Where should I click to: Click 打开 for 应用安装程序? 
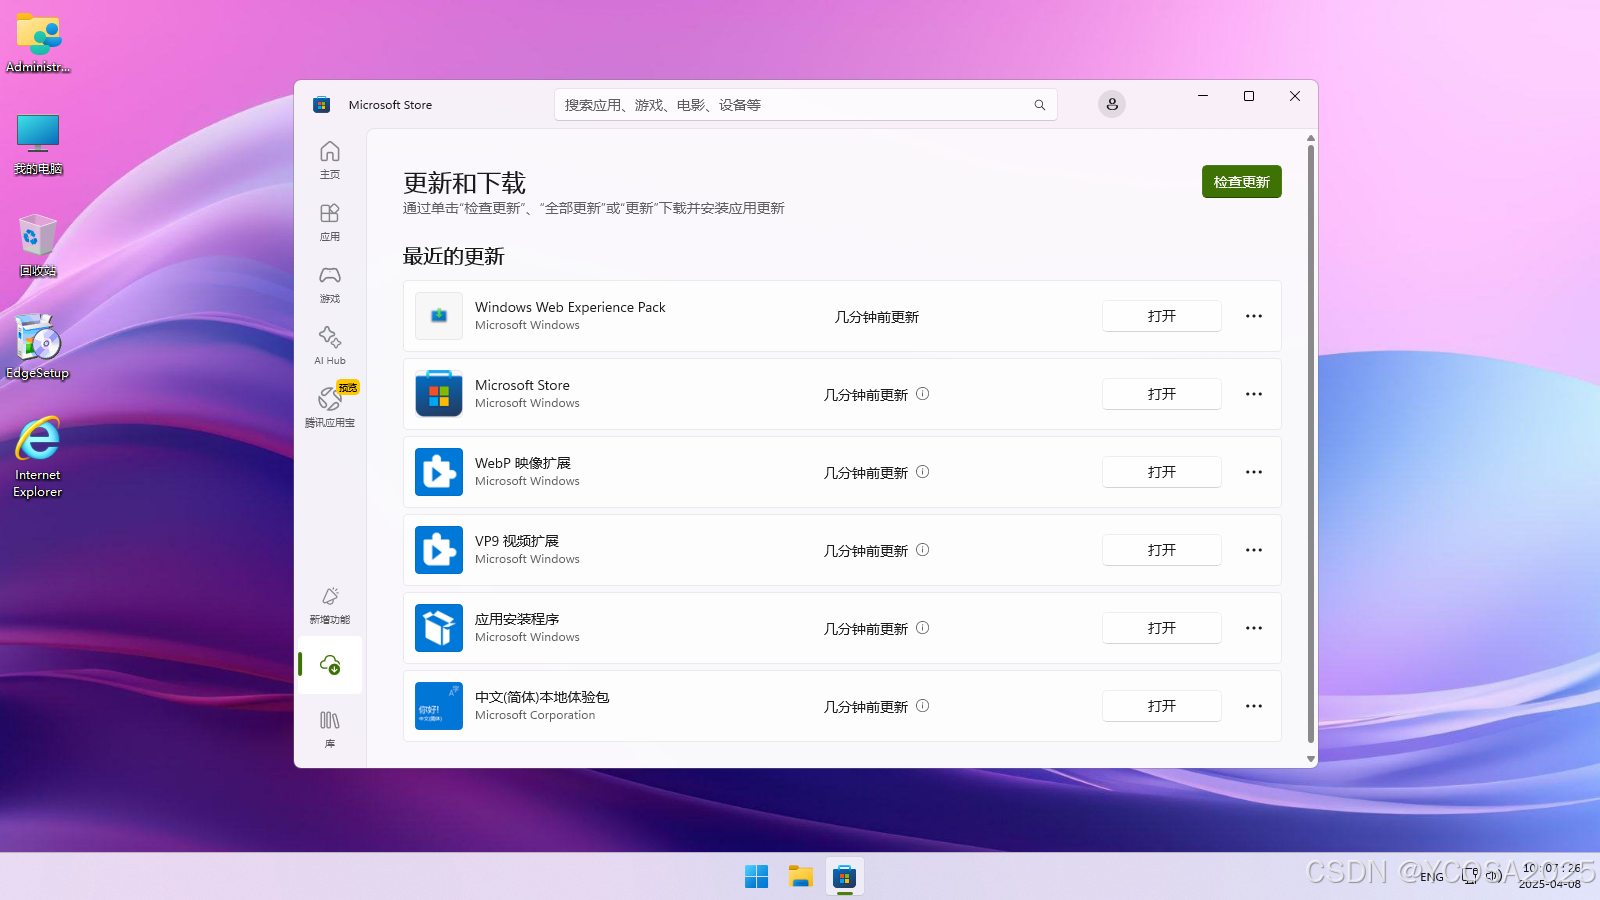pos(1162,628)
